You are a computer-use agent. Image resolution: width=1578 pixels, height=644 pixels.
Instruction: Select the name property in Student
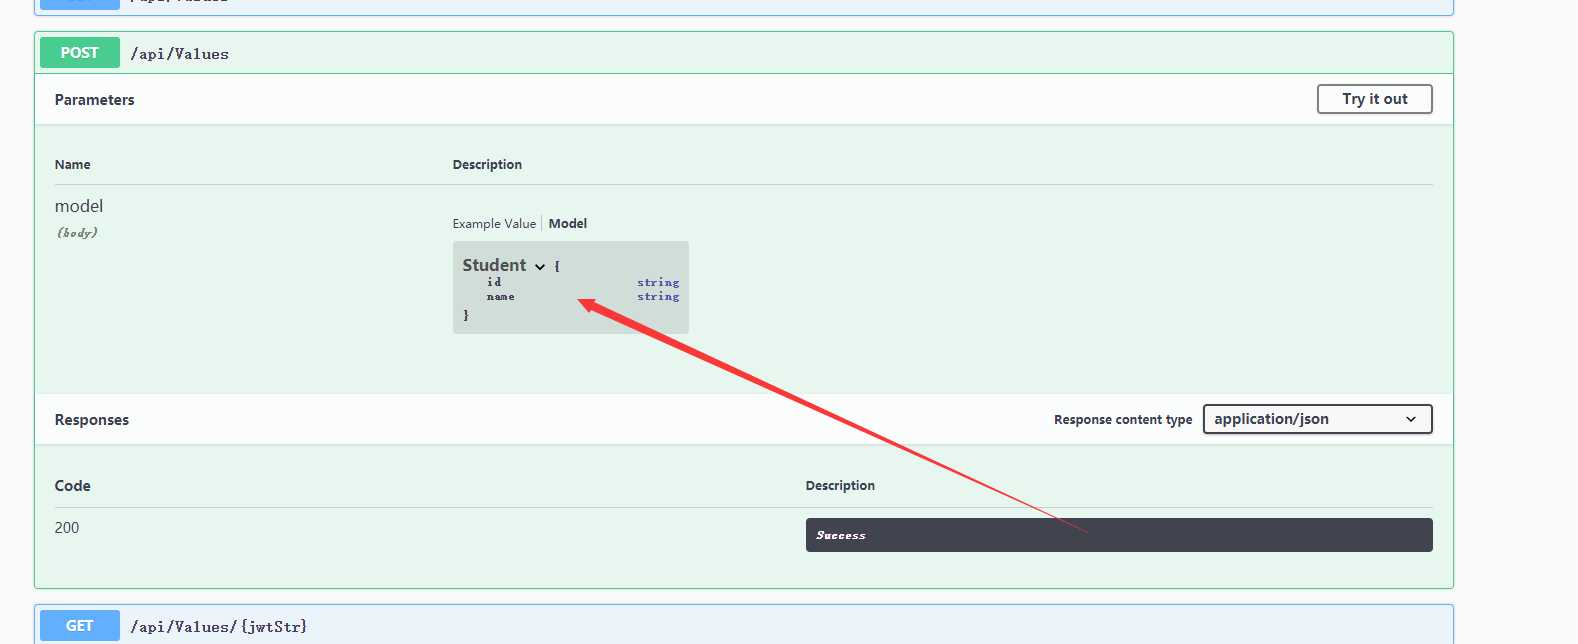500,297
